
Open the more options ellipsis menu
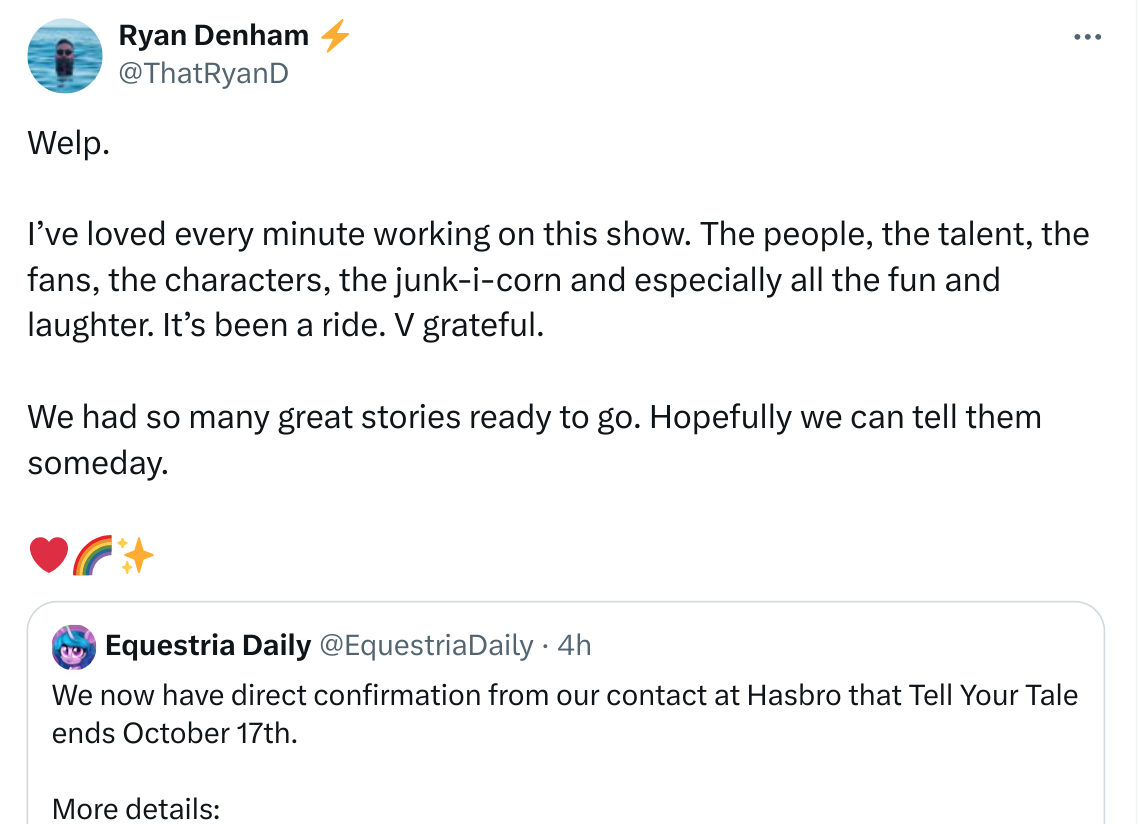(x=1086, y=37)
